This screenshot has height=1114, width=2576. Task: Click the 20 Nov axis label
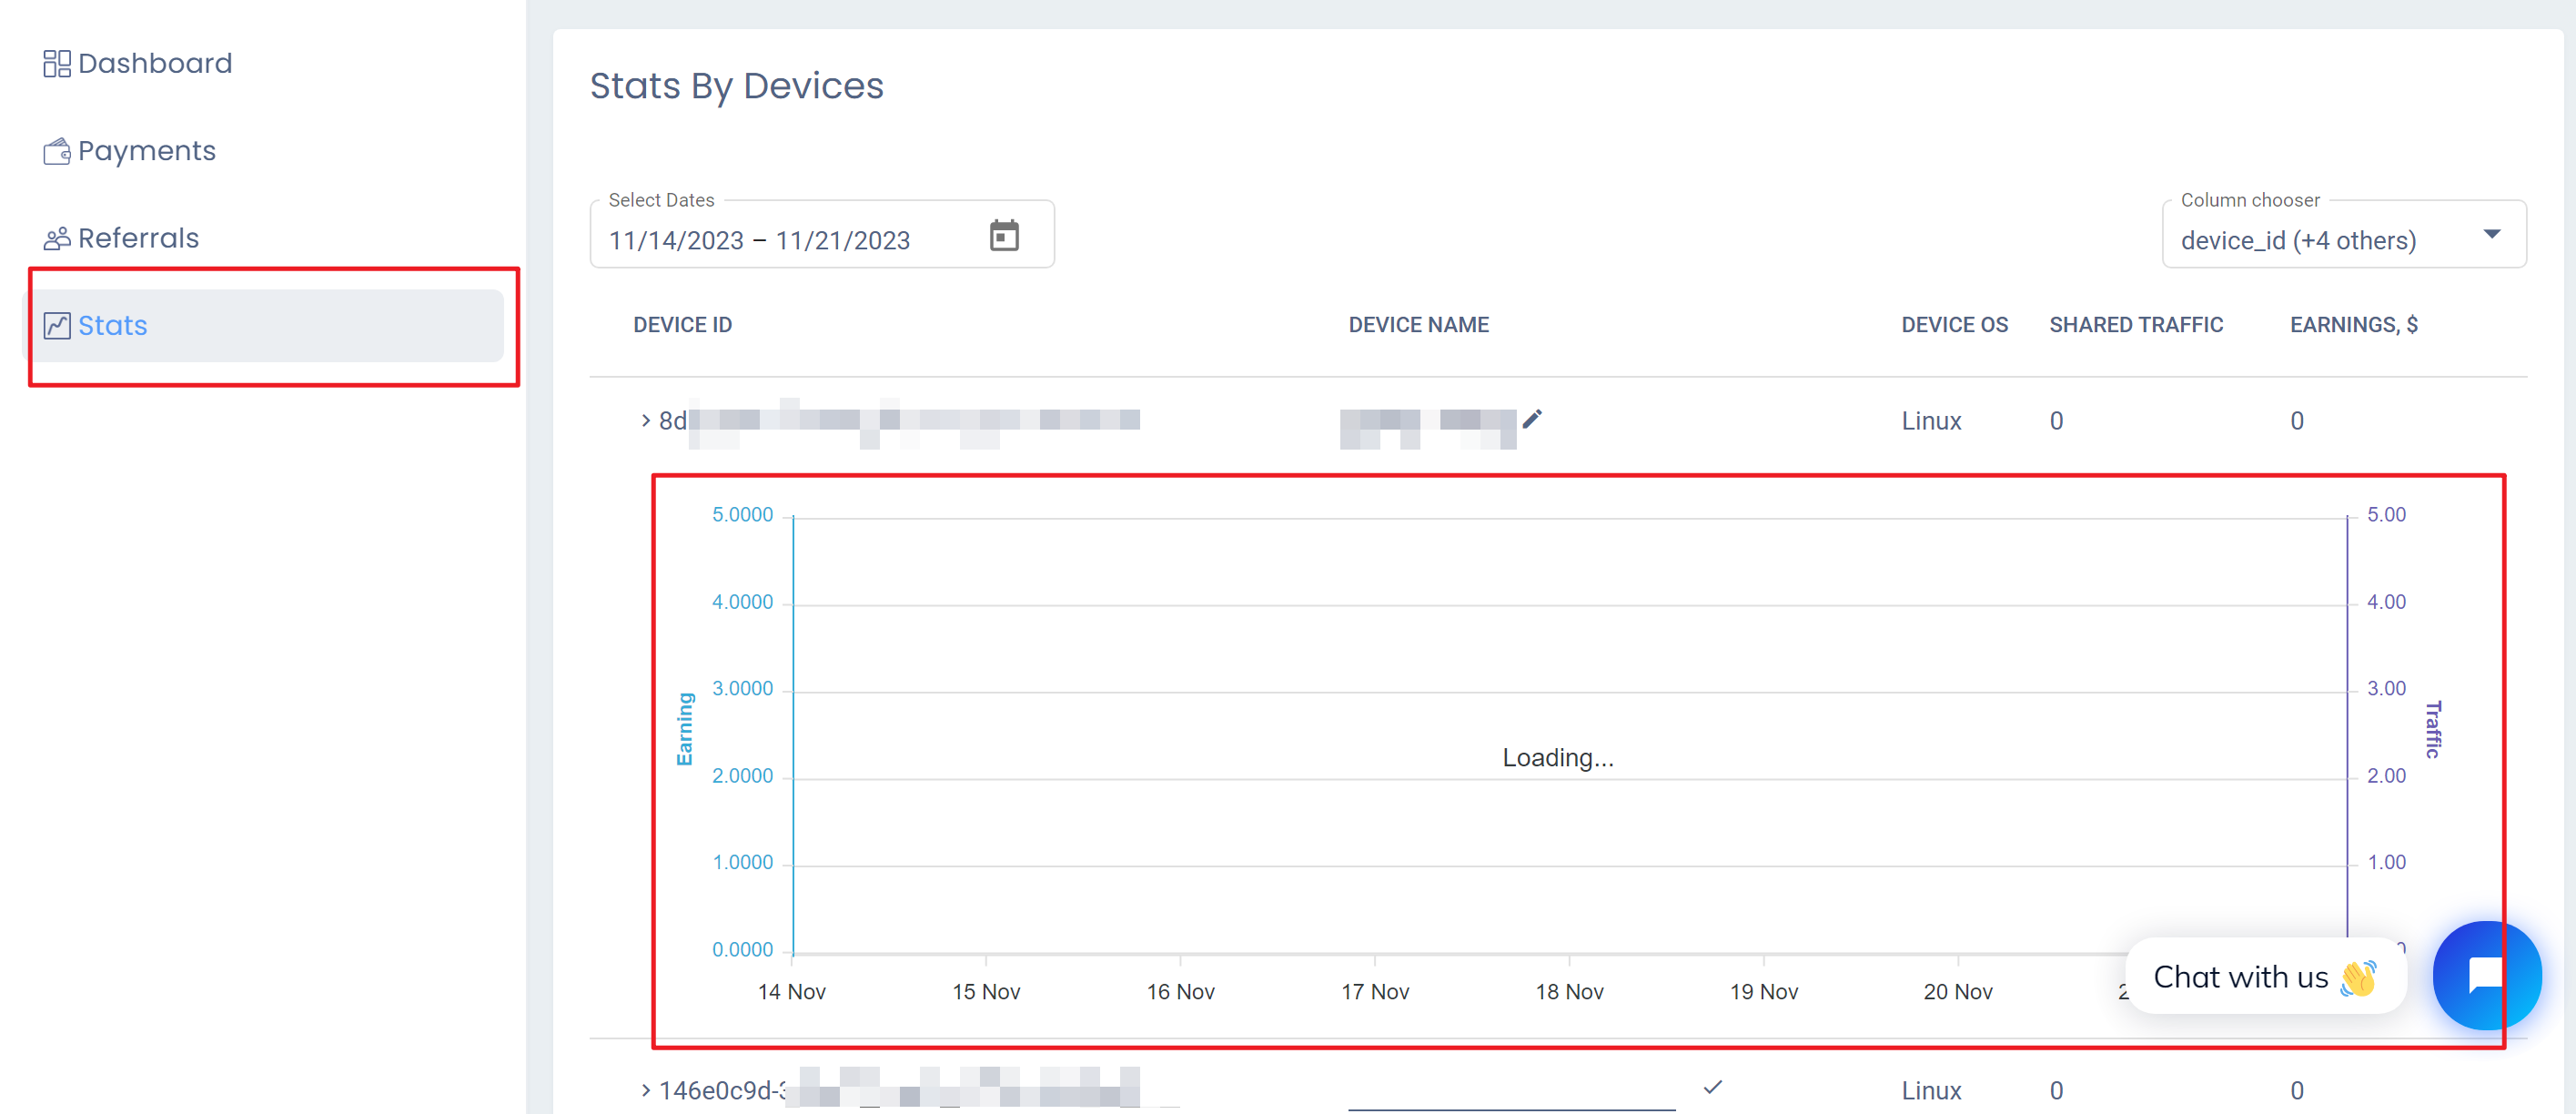(x=1958, y=992)
